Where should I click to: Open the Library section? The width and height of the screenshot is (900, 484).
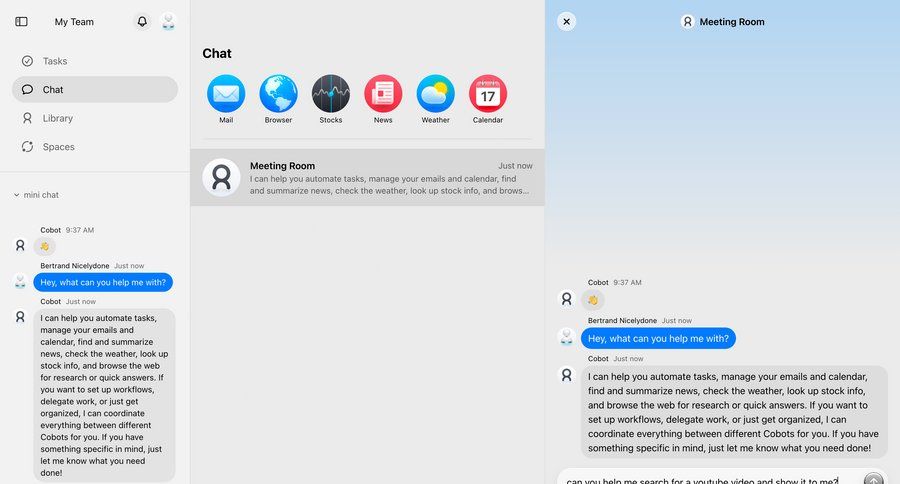95,118
